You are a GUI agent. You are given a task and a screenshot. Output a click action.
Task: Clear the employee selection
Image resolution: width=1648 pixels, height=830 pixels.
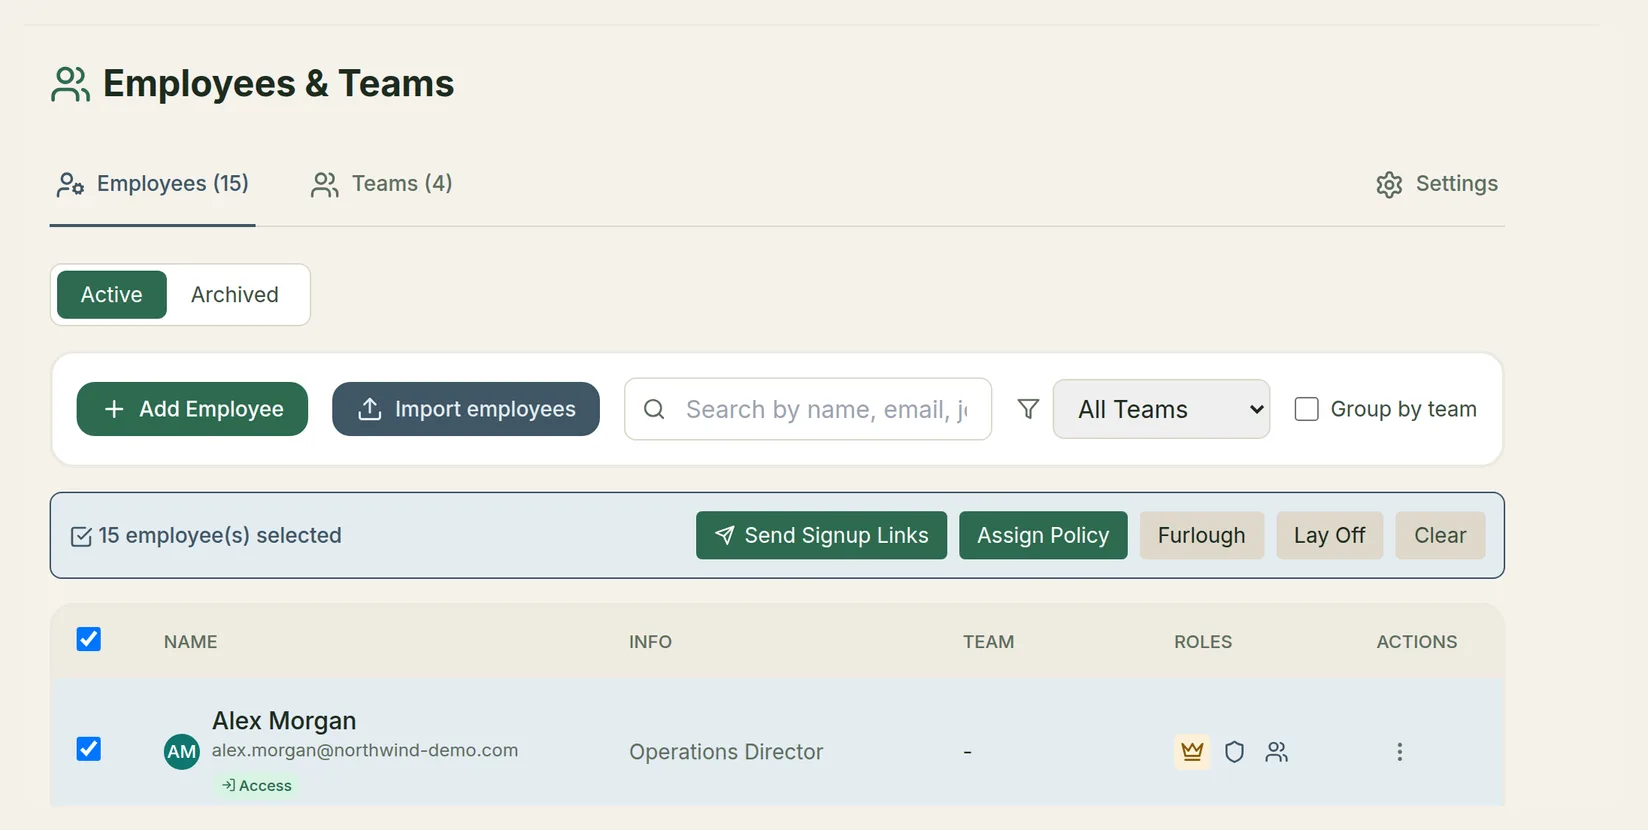point(1440,535)
